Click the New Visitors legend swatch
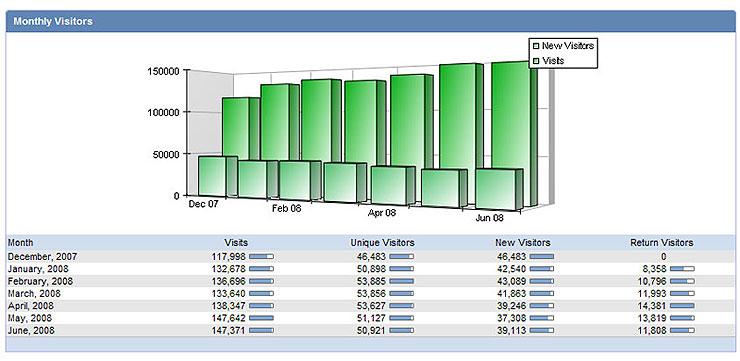 point(536,46)
